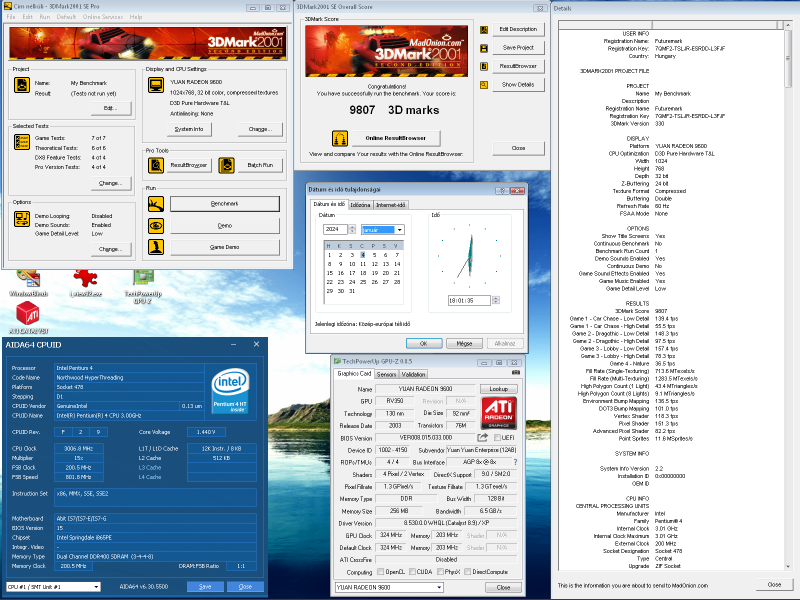
Task: Switch to the Internet-idő tab
Action: tap(390, 205)
